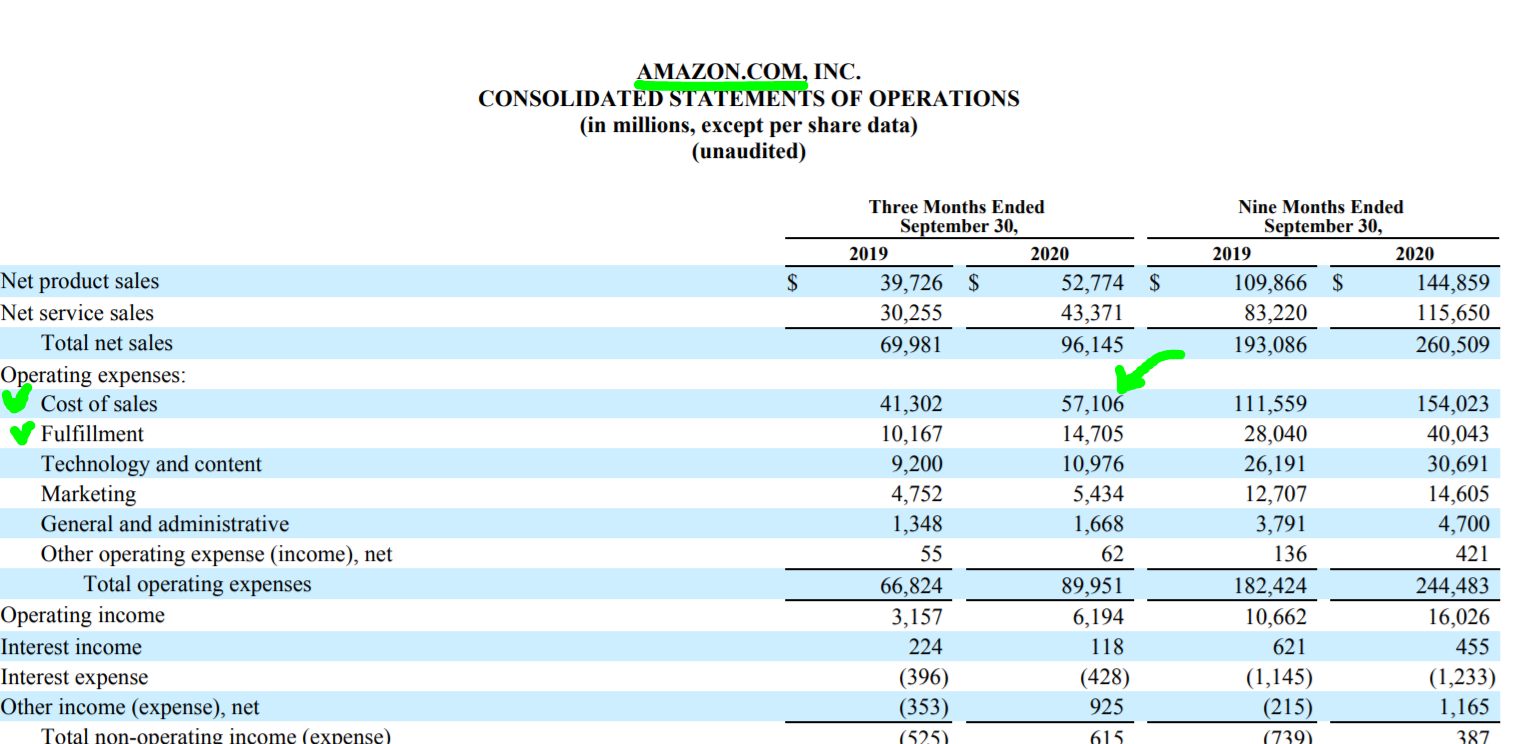The image size is (1529, 744).
Task: Click the net service sales value 115,650
Action: (x=1452, y=313)
